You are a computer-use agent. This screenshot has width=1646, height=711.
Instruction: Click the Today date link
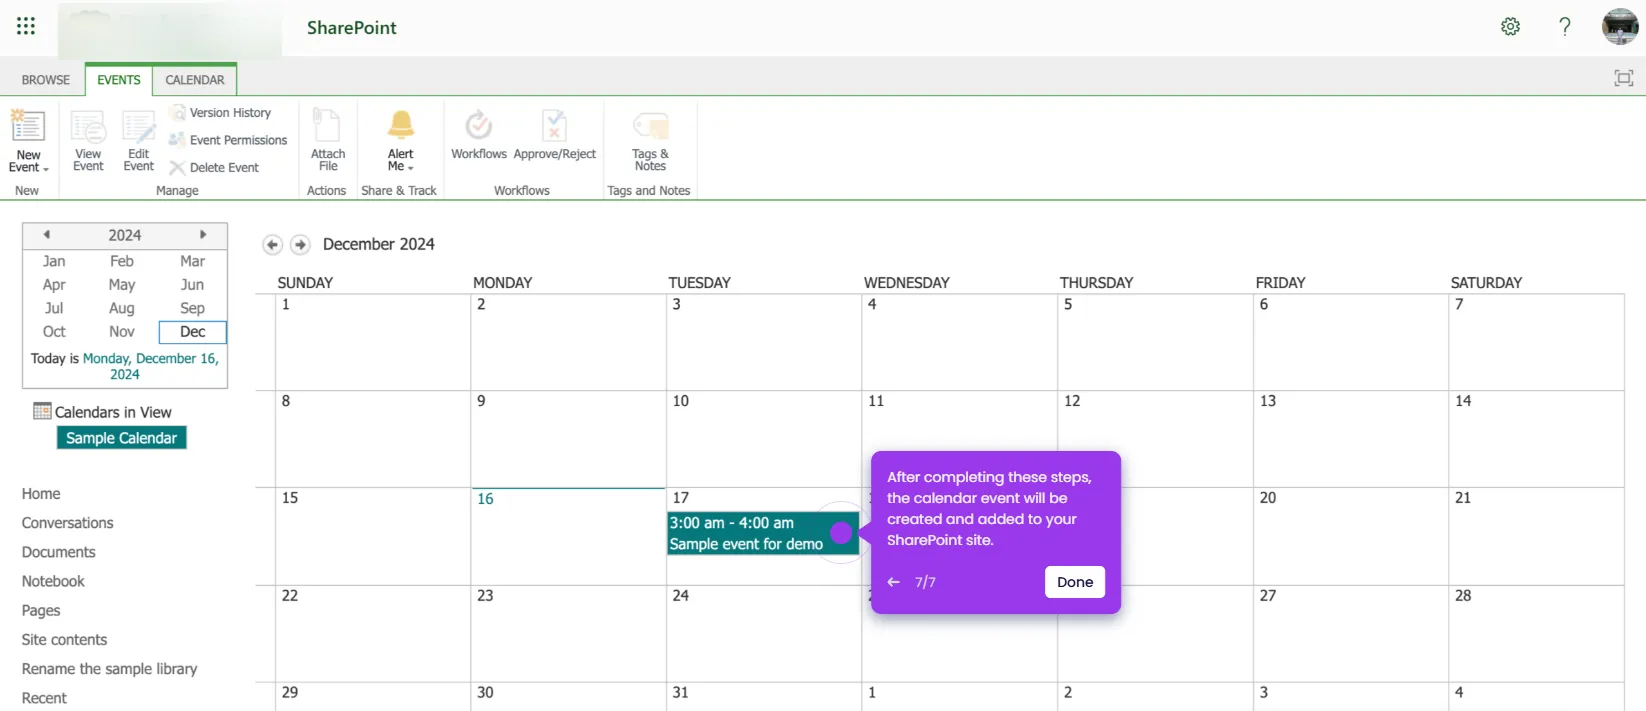[x=151, y=366]
